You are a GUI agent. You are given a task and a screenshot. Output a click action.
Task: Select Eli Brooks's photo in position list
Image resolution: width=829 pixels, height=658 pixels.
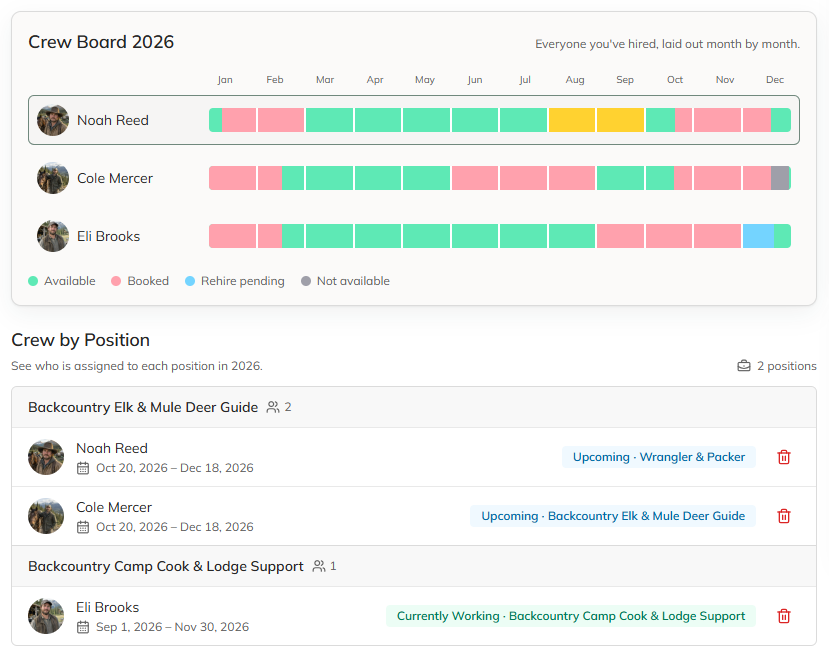(x=46, y=616)
